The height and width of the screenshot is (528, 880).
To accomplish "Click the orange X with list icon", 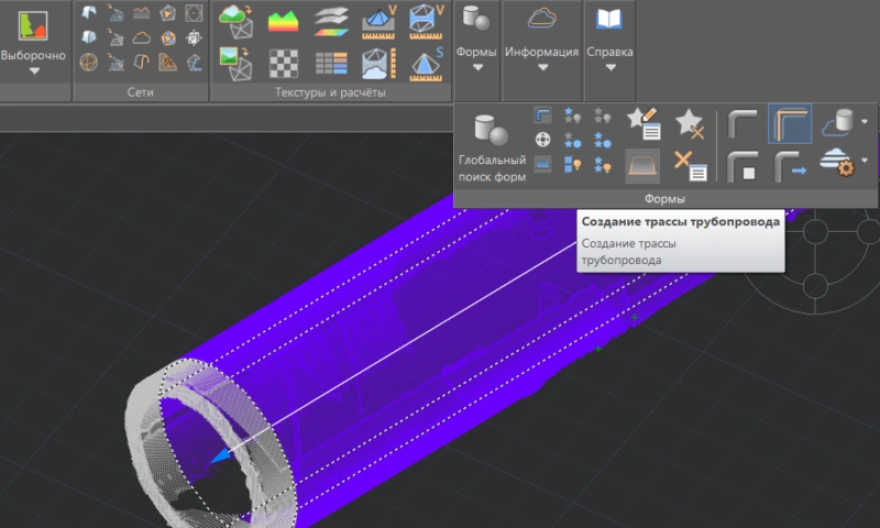I will 689,164.
